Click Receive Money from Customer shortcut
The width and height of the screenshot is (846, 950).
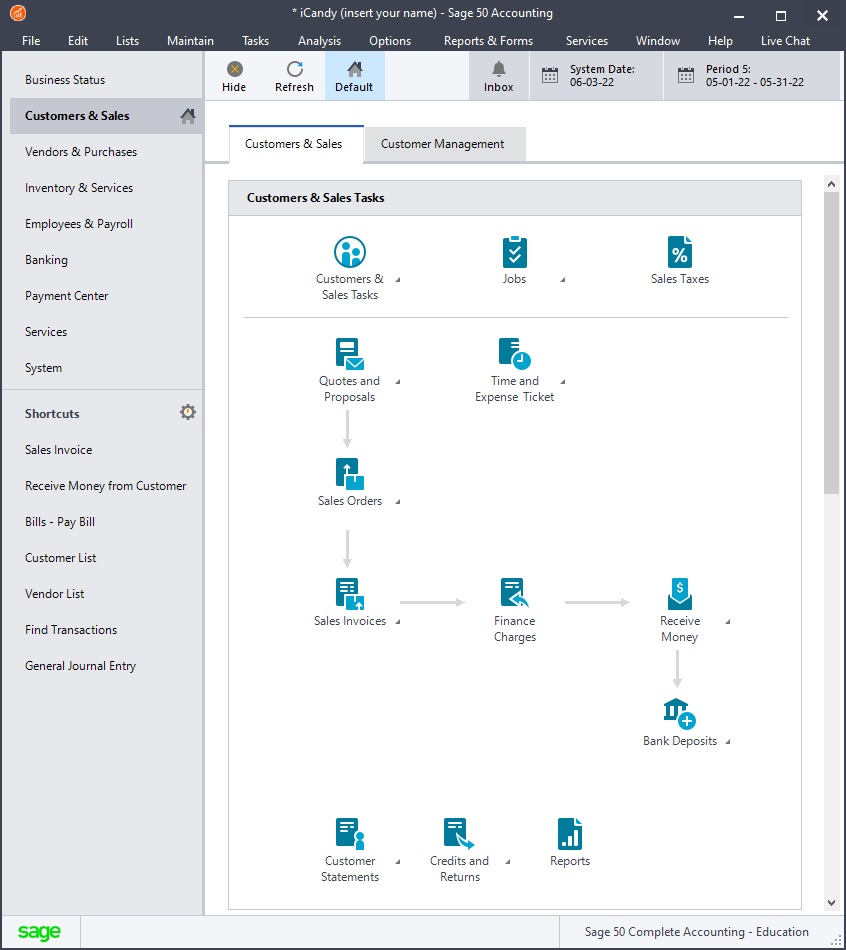tap(105, 485)
